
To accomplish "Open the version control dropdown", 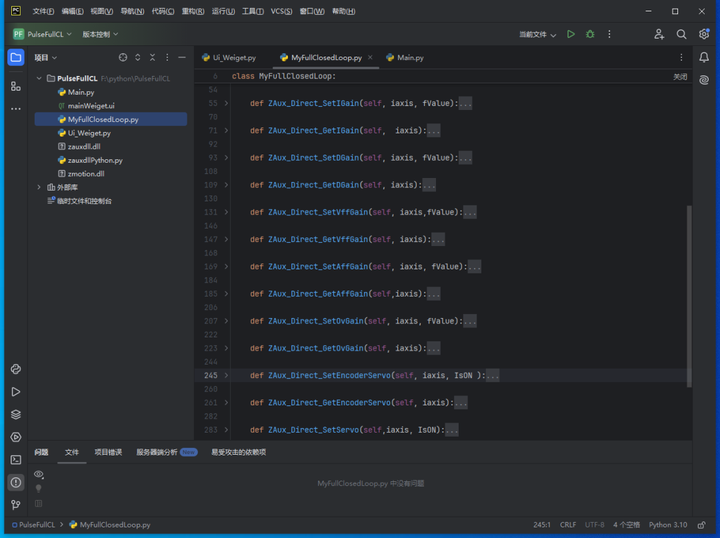I will [x=100, y=34].
